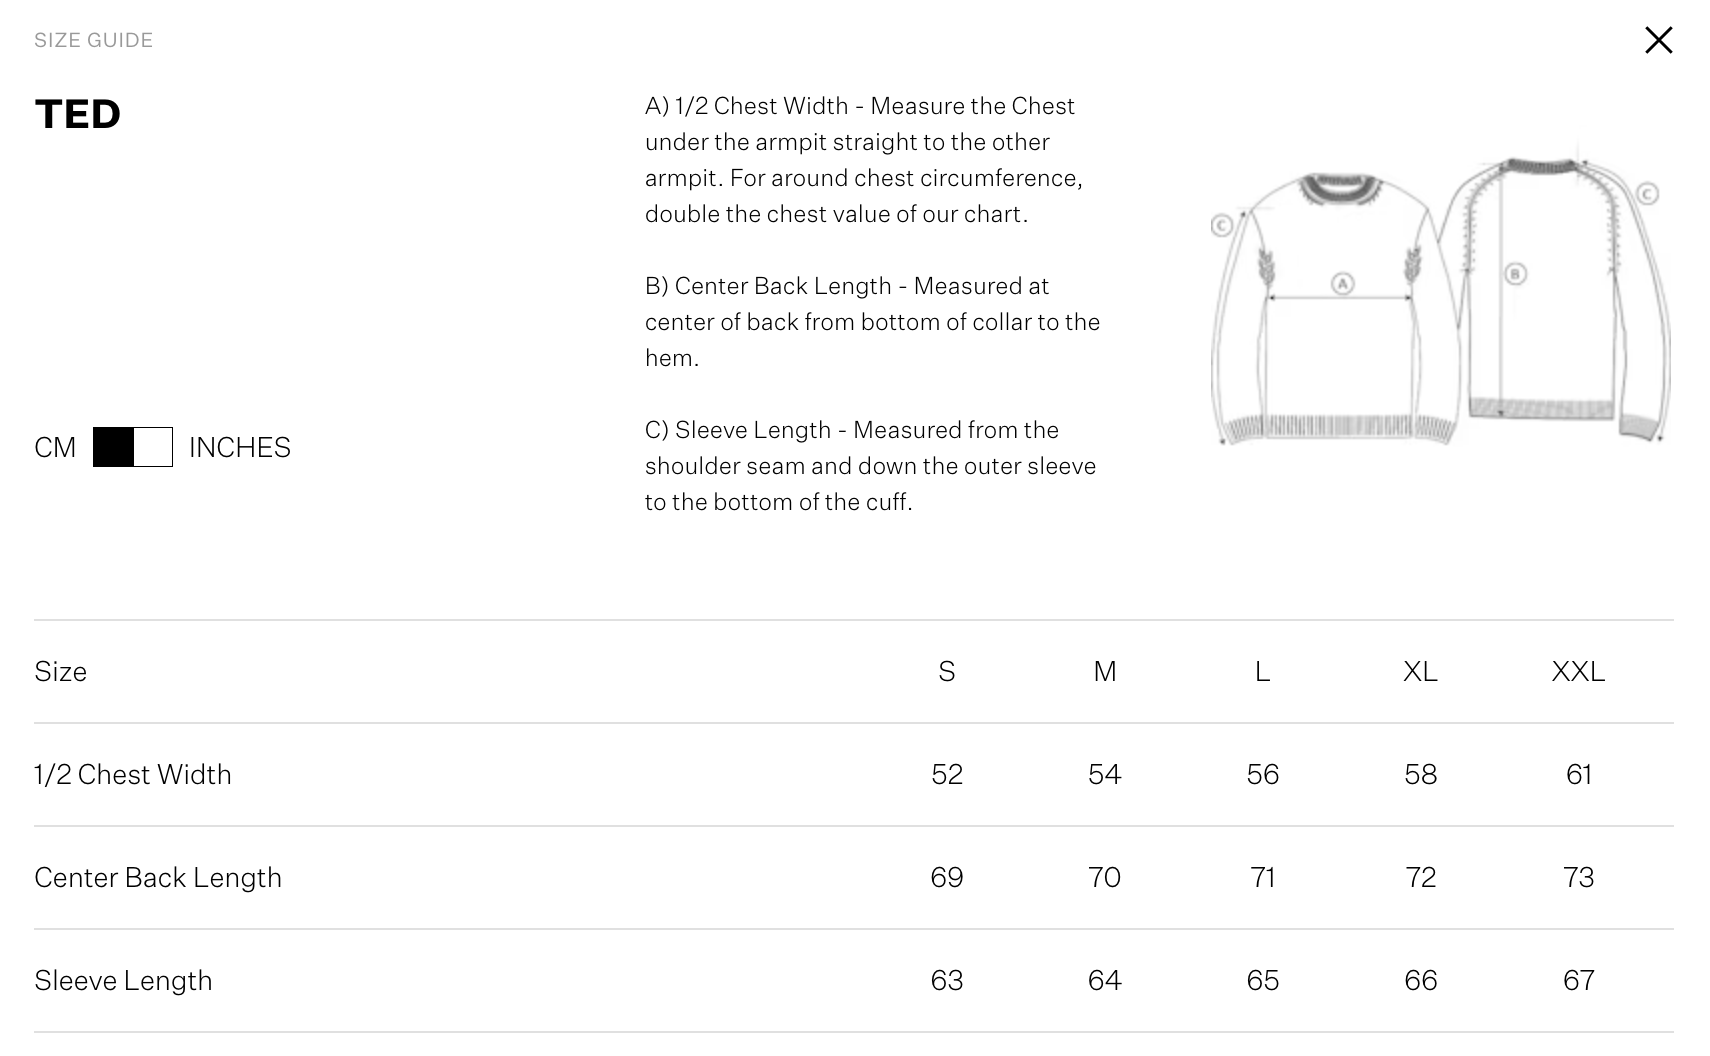Toggle the CM/INCHES unit switch
The height and width of the screenshot is (1056, 1710).
point(133,447)
